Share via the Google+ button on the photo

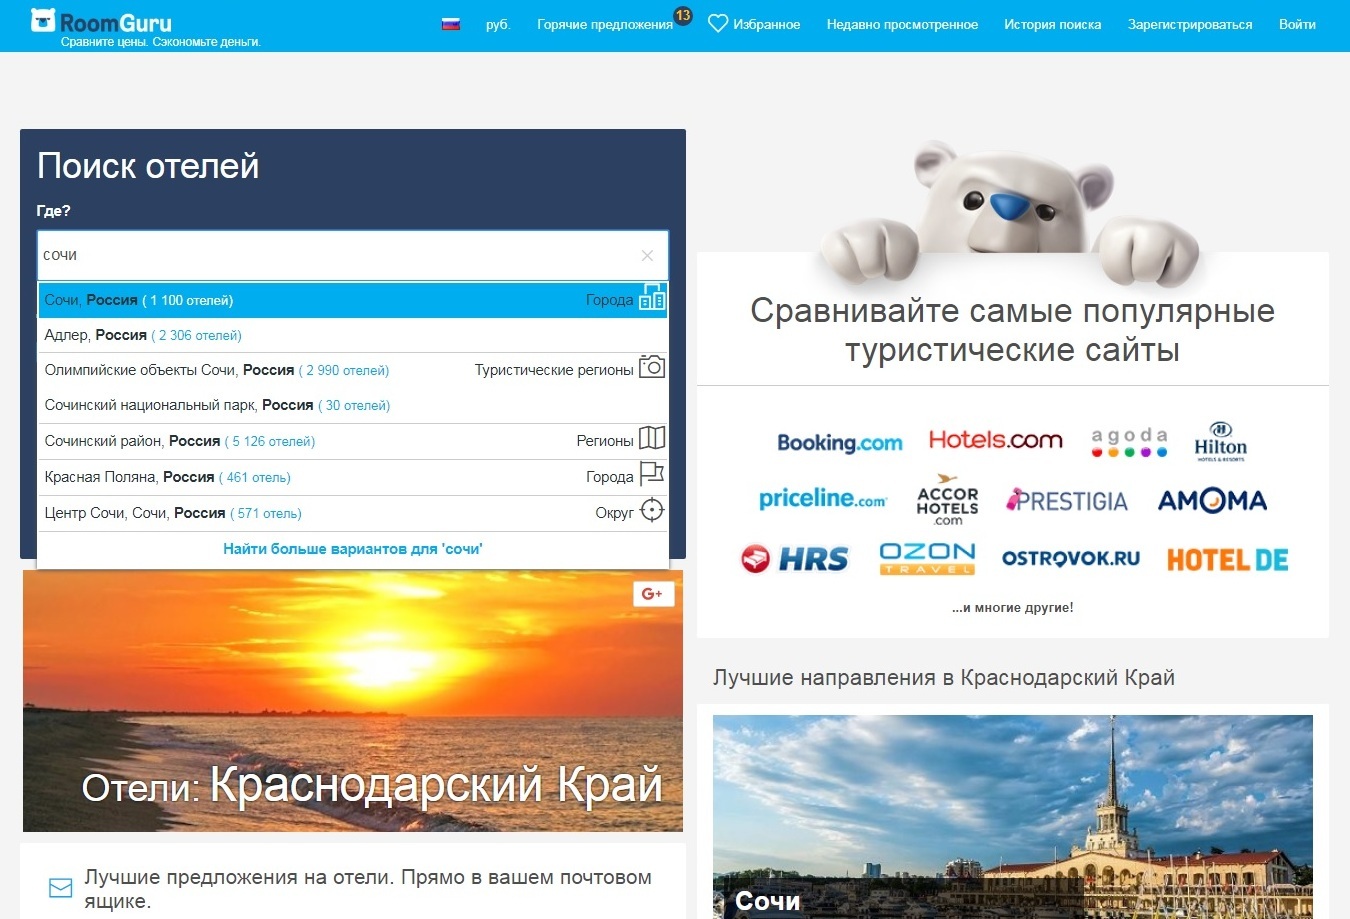click(x=653, y=594)
